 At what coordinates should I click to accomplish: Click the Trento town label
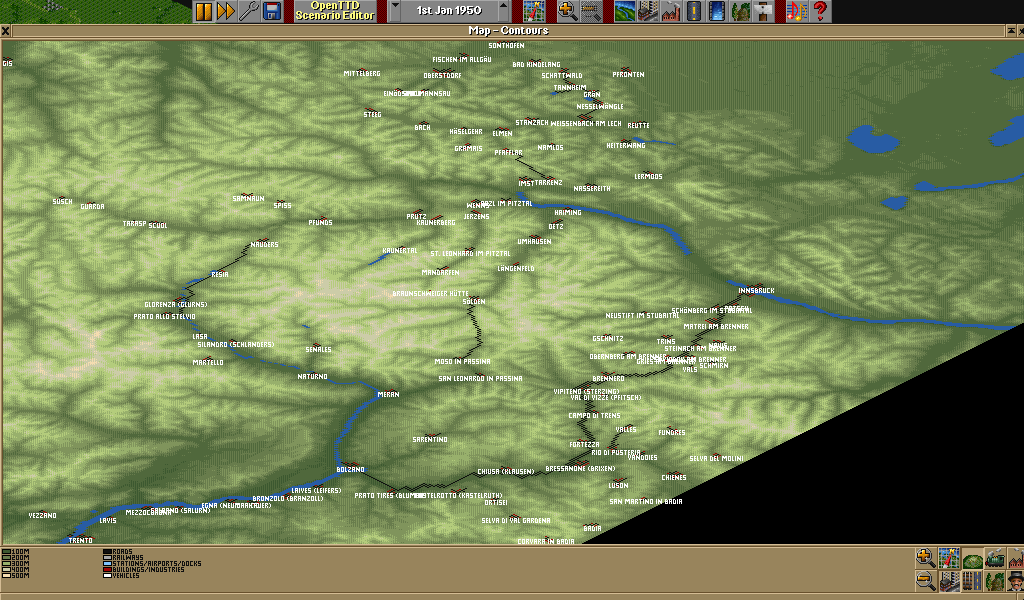[x=80, y=540]
